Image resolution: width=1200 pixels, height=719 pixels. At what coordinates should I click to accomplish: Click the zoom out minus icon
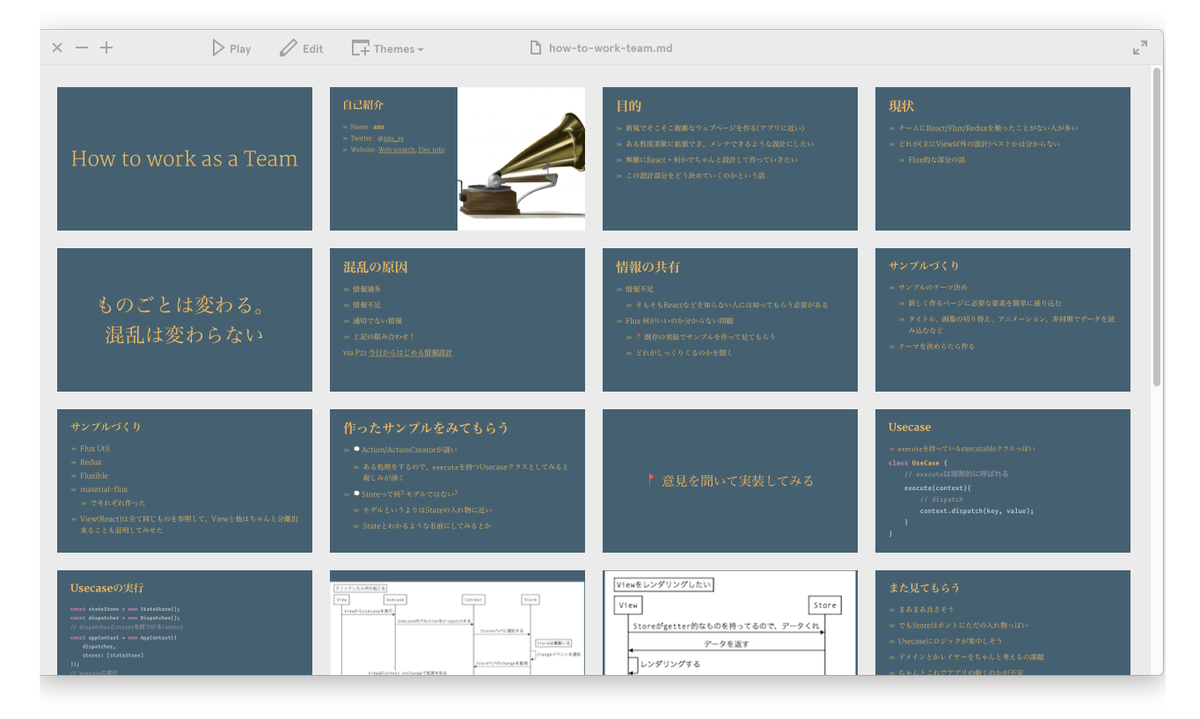click(x=82, y=48)
